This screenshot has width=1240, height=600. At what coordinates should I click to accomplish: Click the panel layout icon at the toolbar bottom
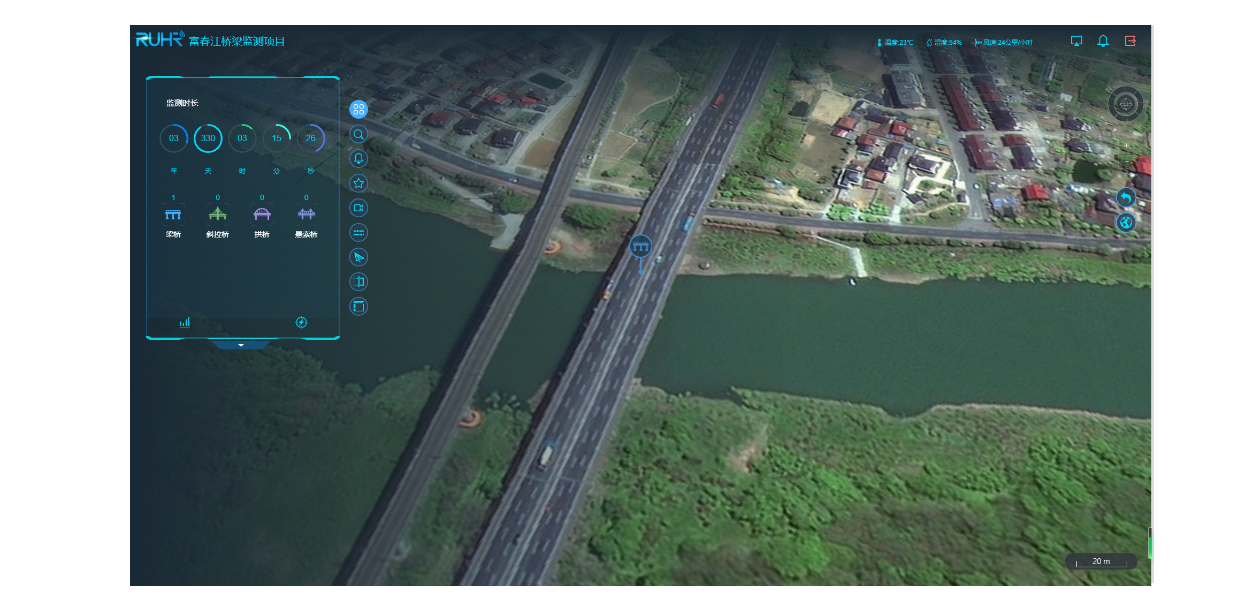coord(358,306)
